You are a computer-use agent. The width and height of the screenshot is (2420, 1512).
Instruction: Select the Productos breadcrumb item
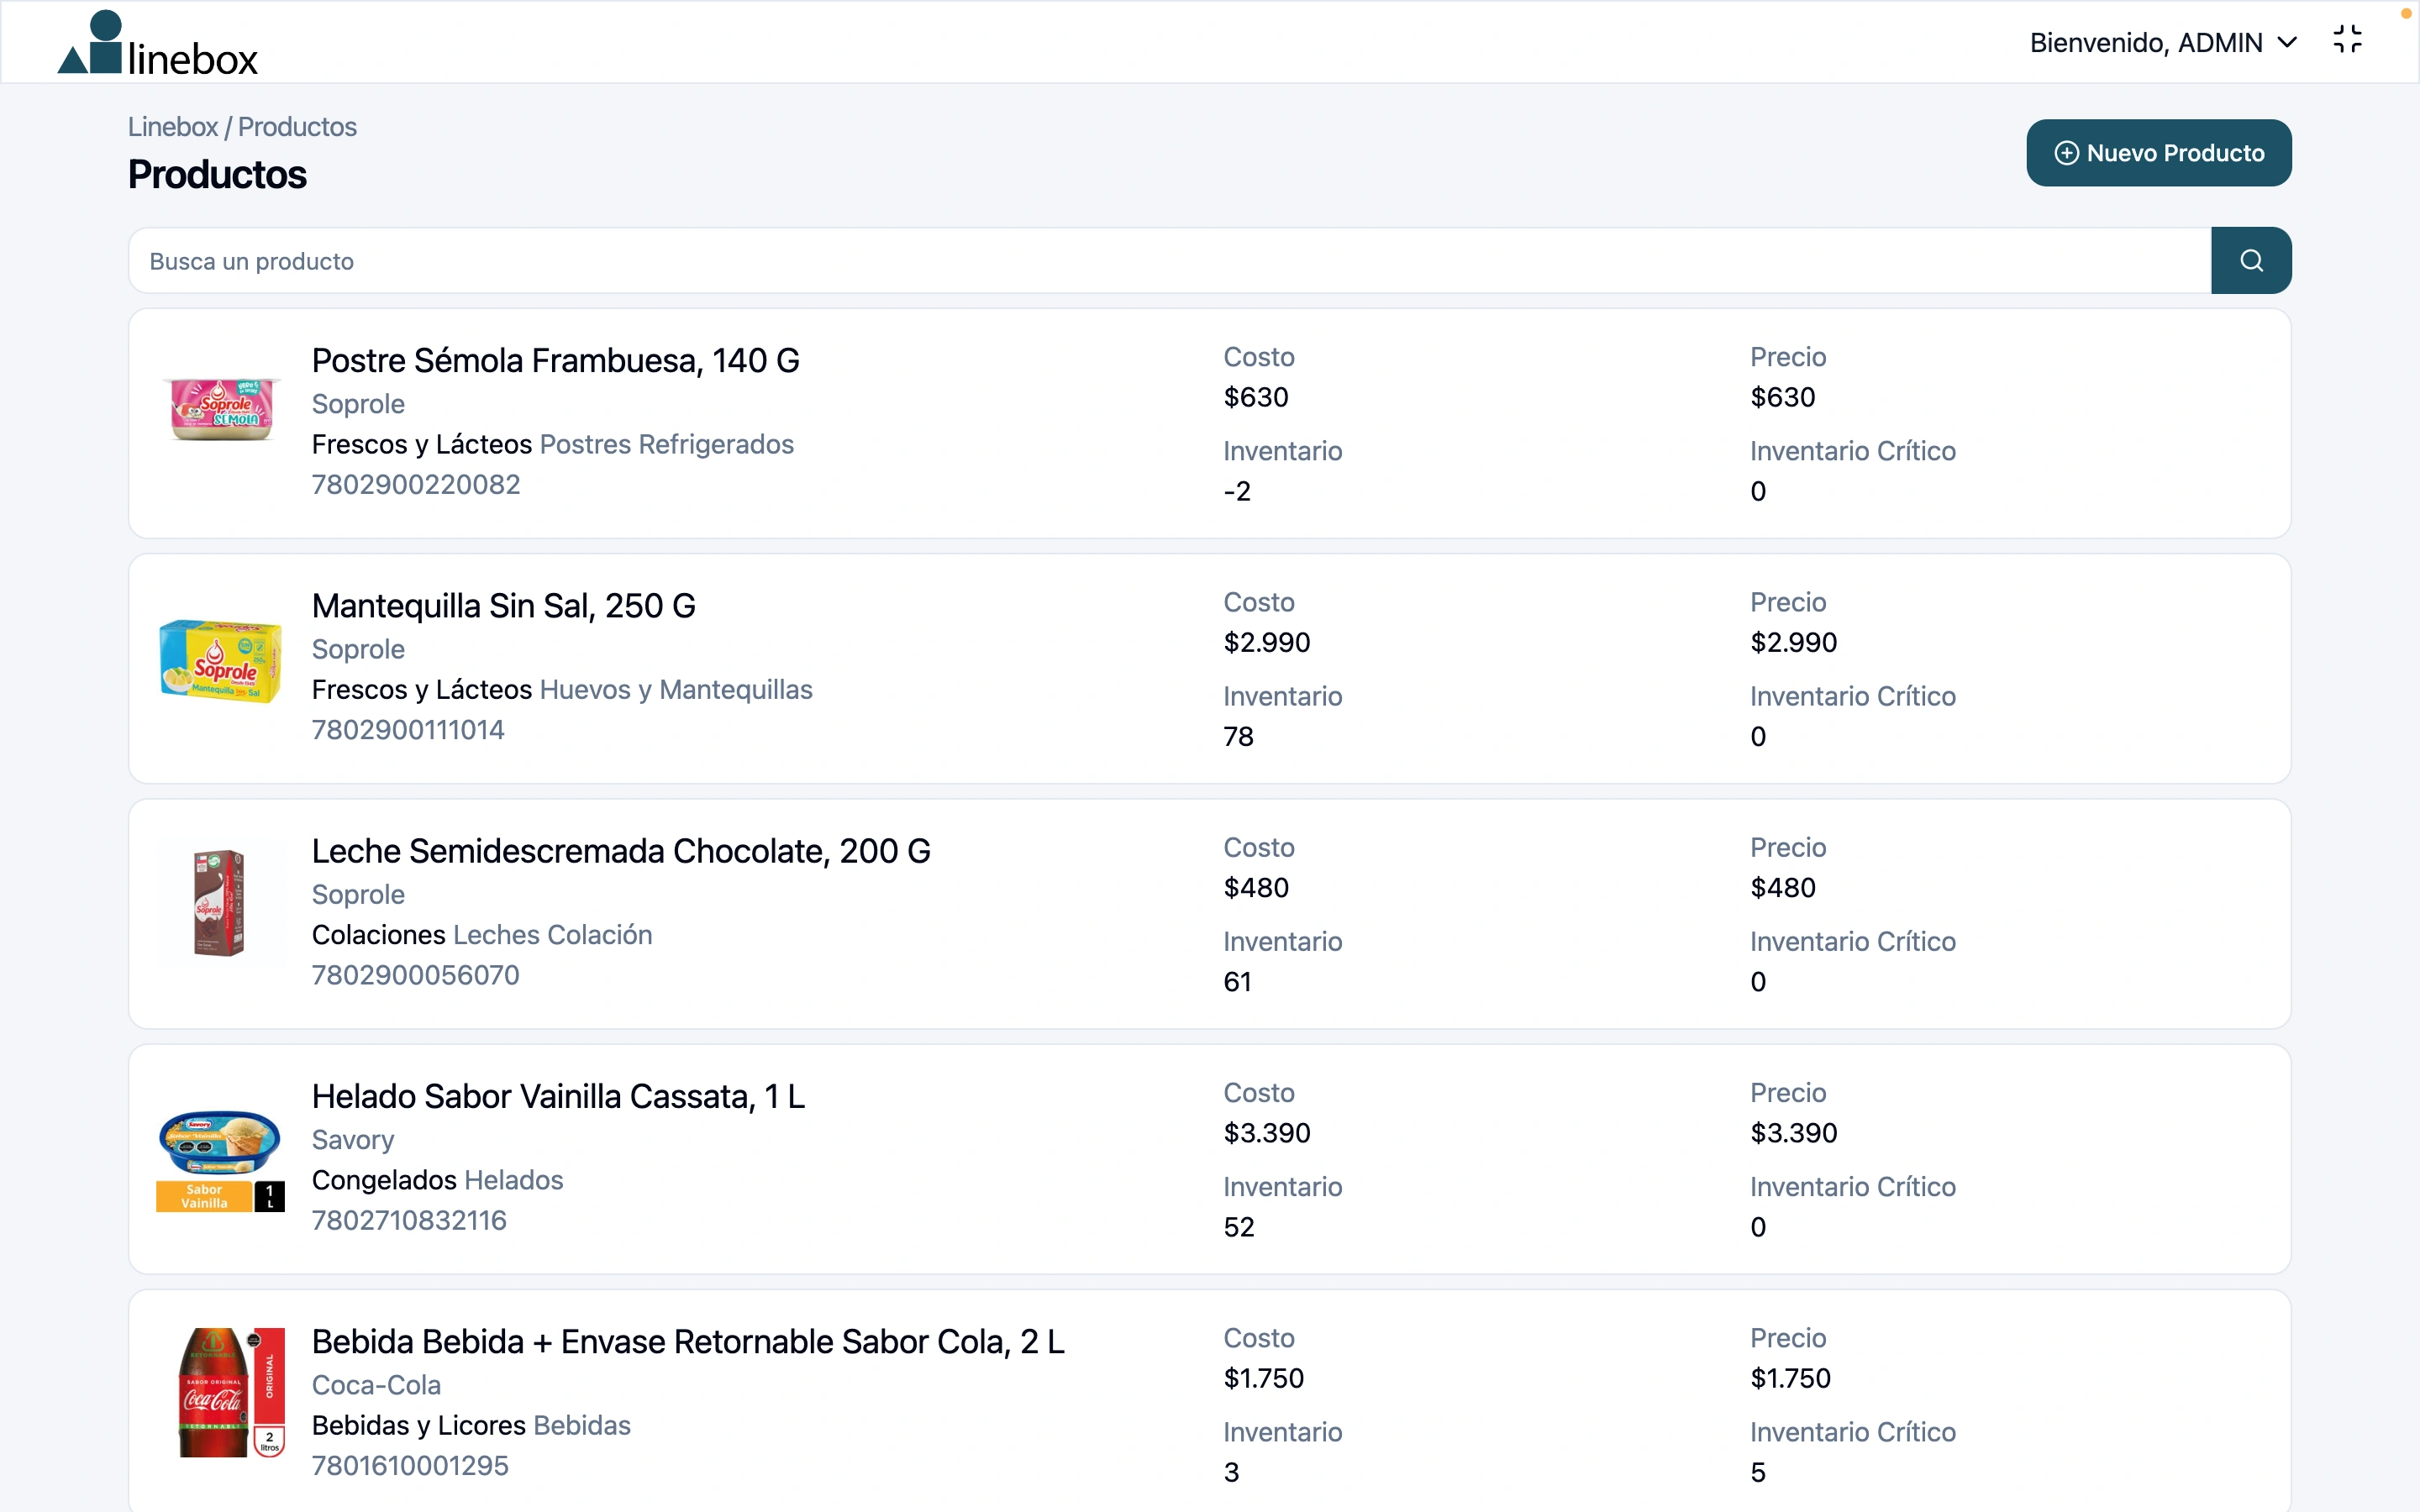(297, 126)
